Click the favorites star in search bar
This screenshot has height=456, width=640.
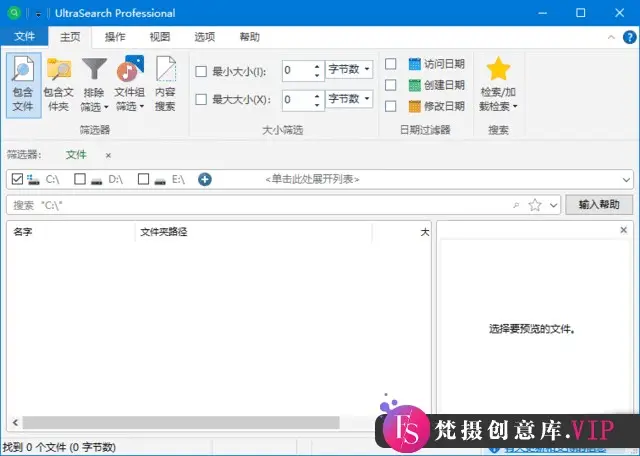point(535,205)
